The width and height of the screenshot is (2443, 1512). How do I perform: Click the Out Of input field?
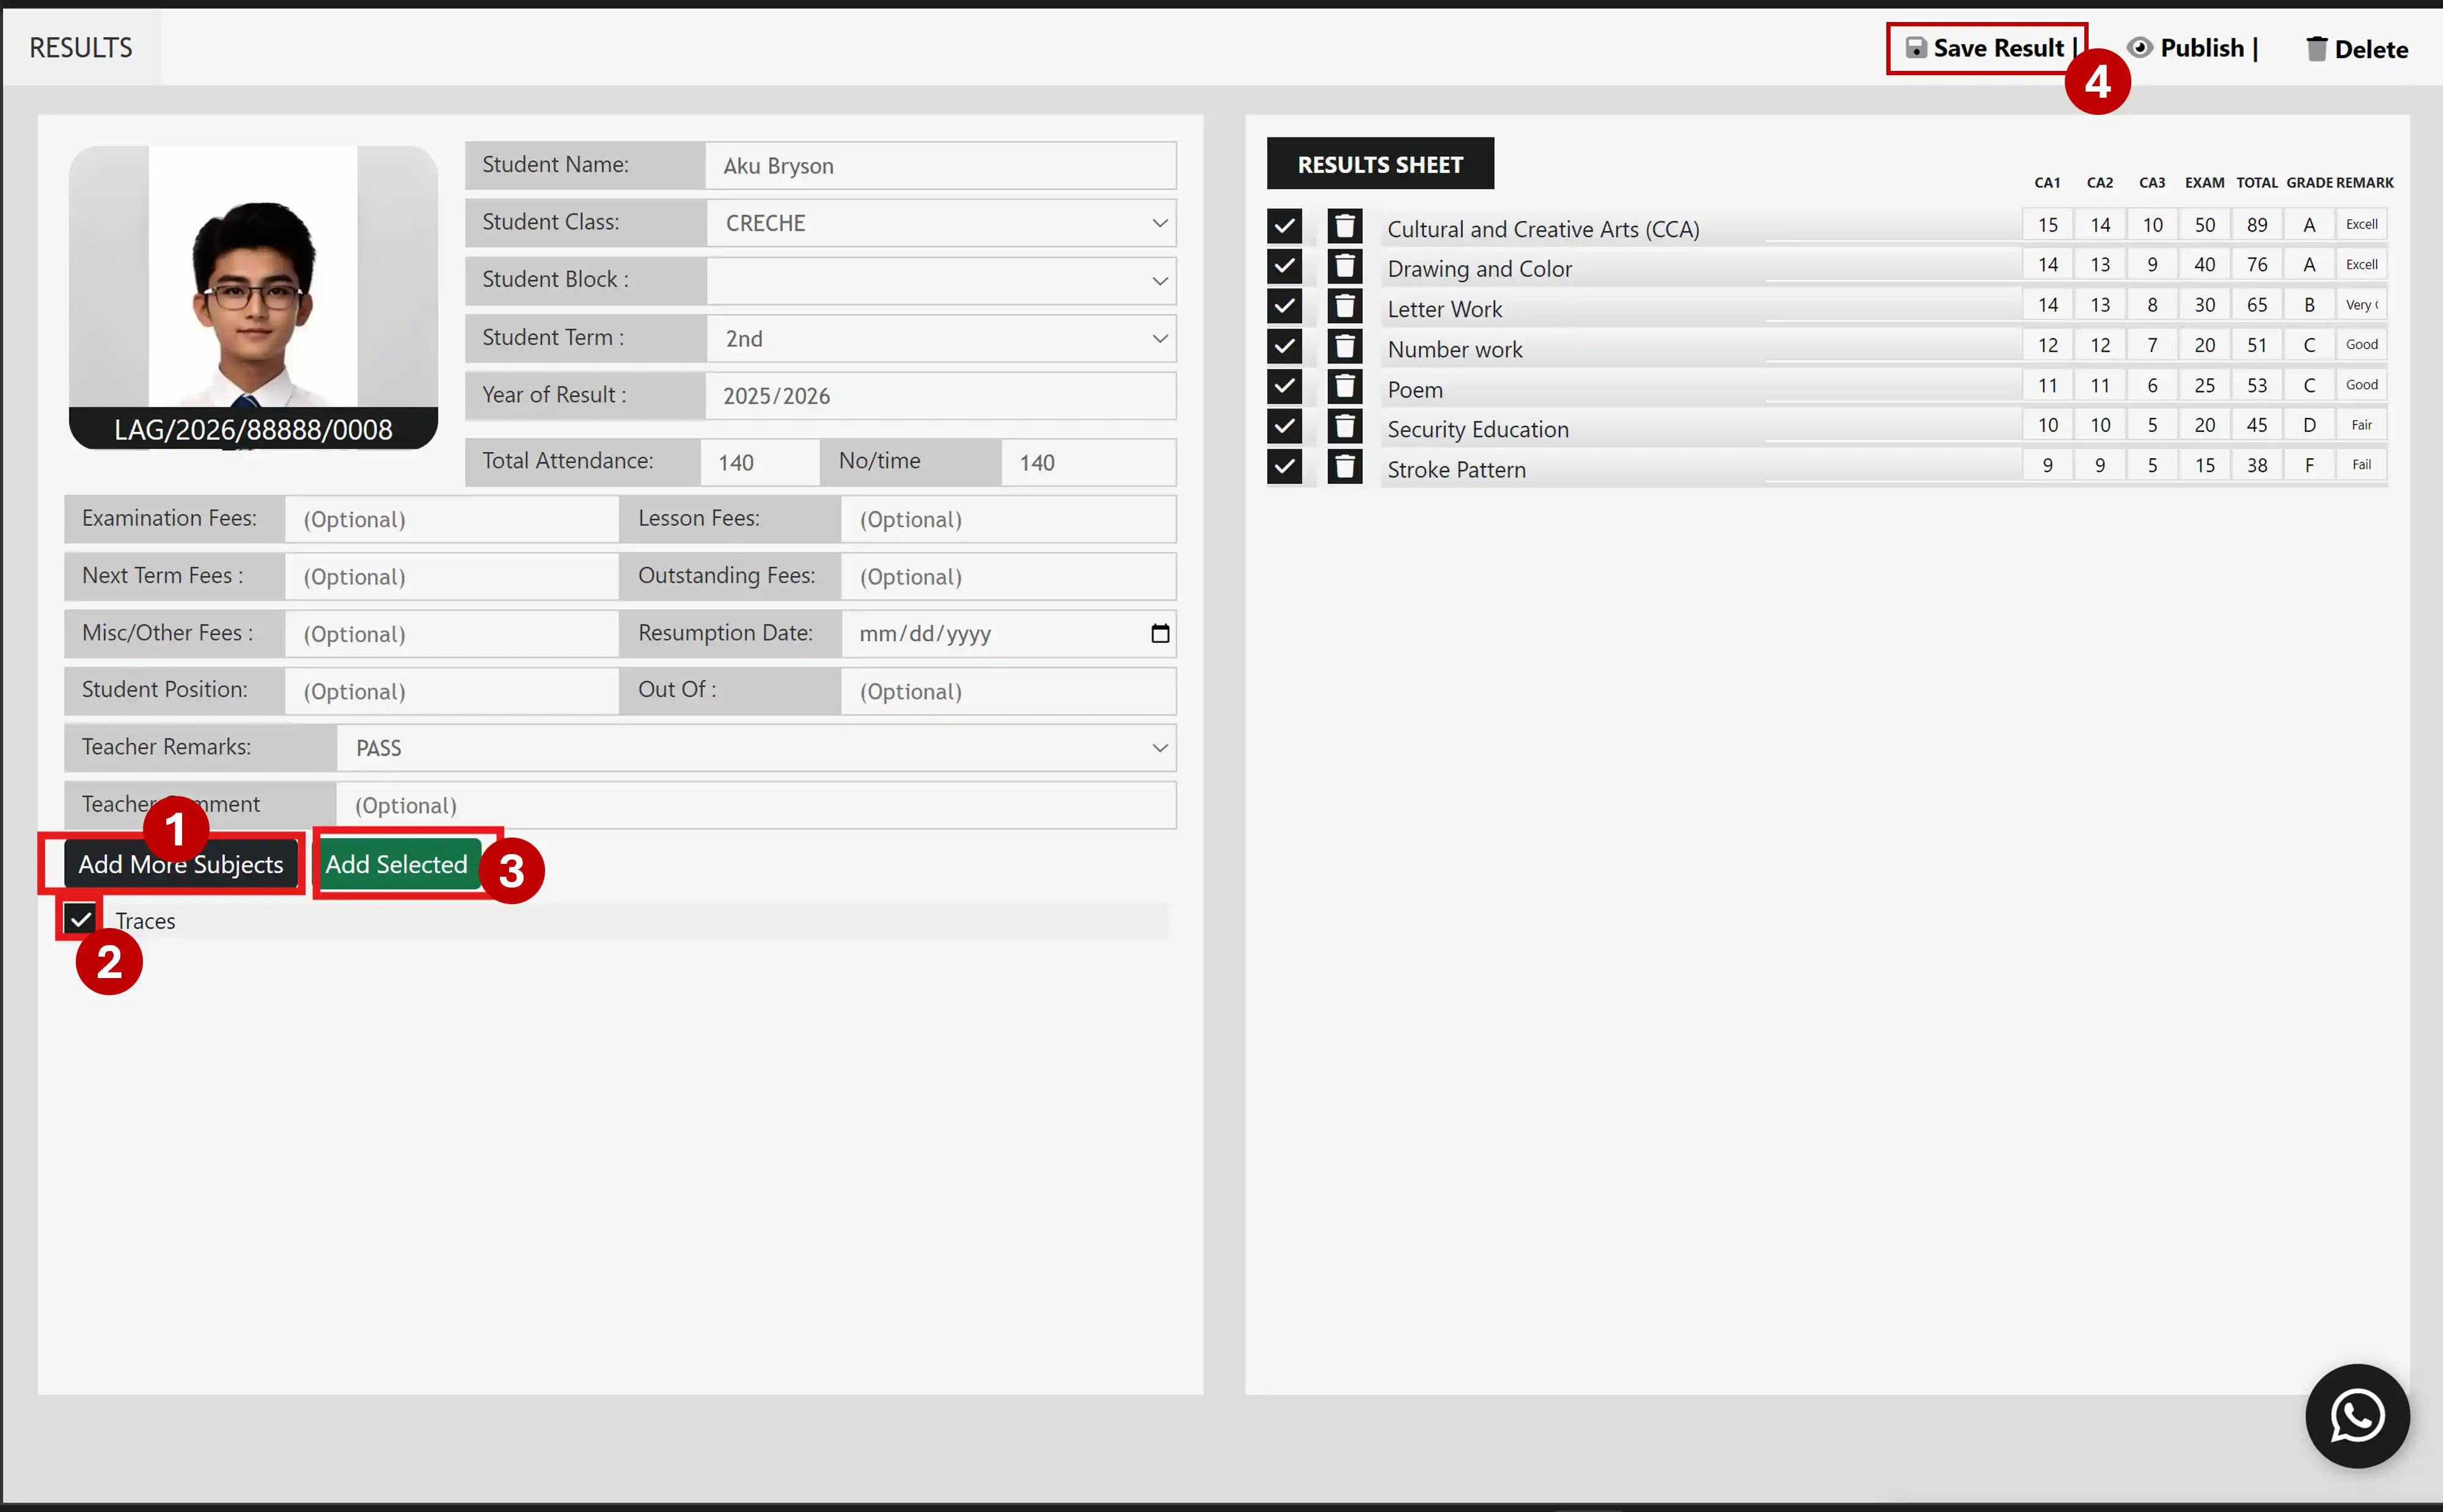click(x=1009, y=691)
